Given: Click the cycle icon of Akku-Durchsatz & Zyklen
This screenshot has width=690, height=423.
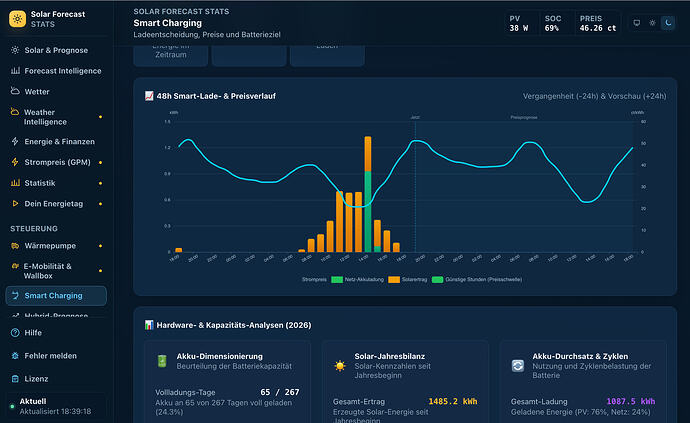Looking at the screenshot, I should point(518,365).
